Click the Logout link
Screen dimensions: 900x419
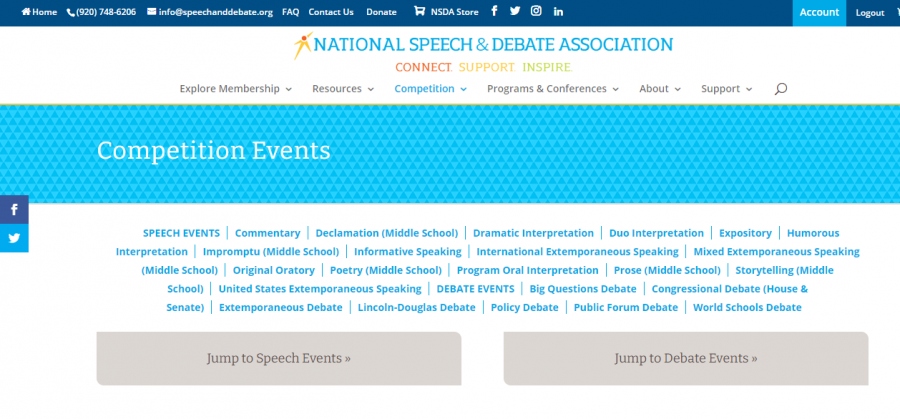tap(870, 13)
